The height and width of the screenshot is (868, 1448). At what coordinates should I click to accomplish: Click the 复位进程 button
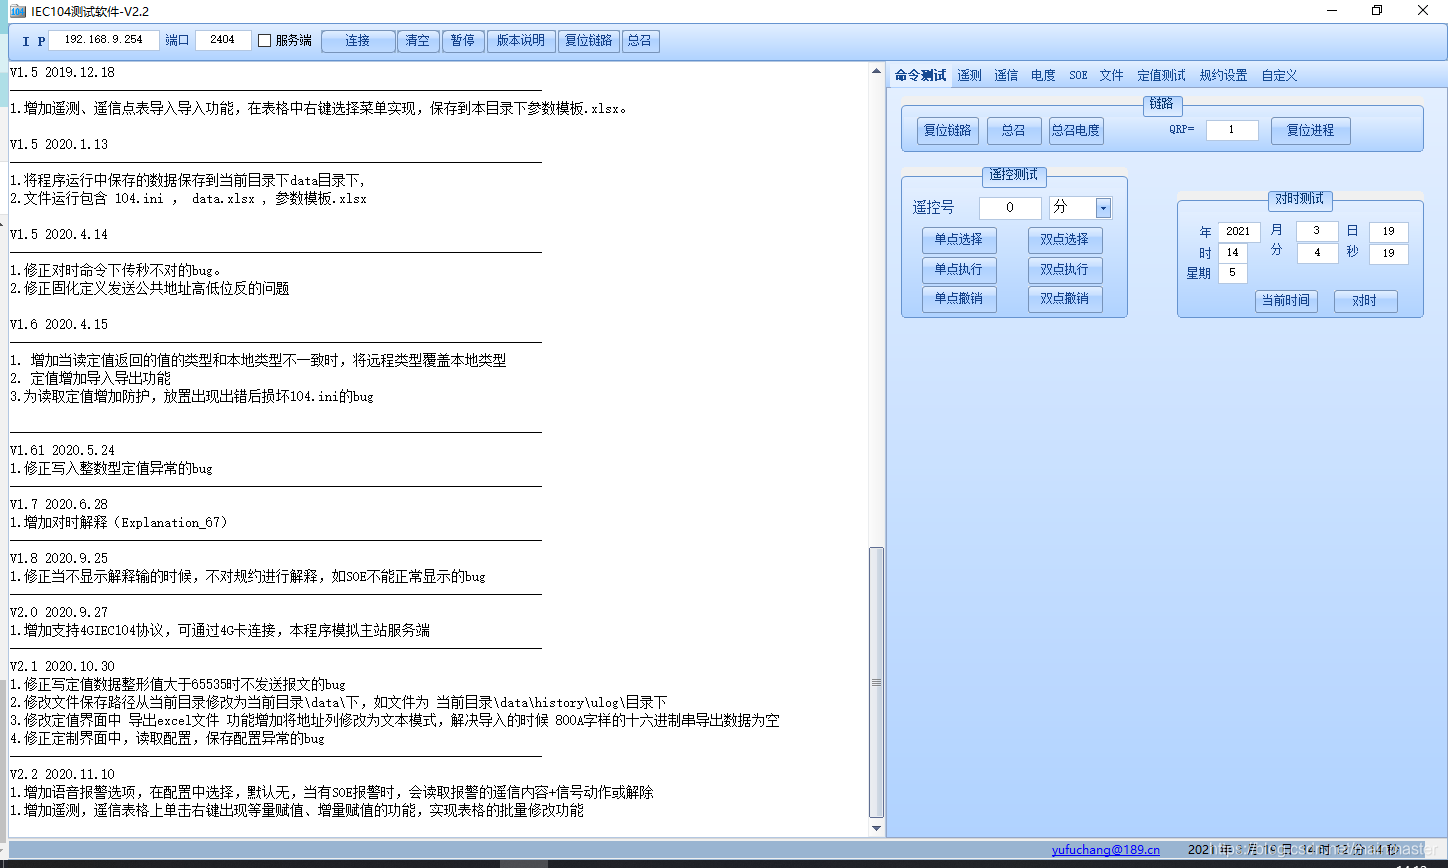(x=1310, y=130)
